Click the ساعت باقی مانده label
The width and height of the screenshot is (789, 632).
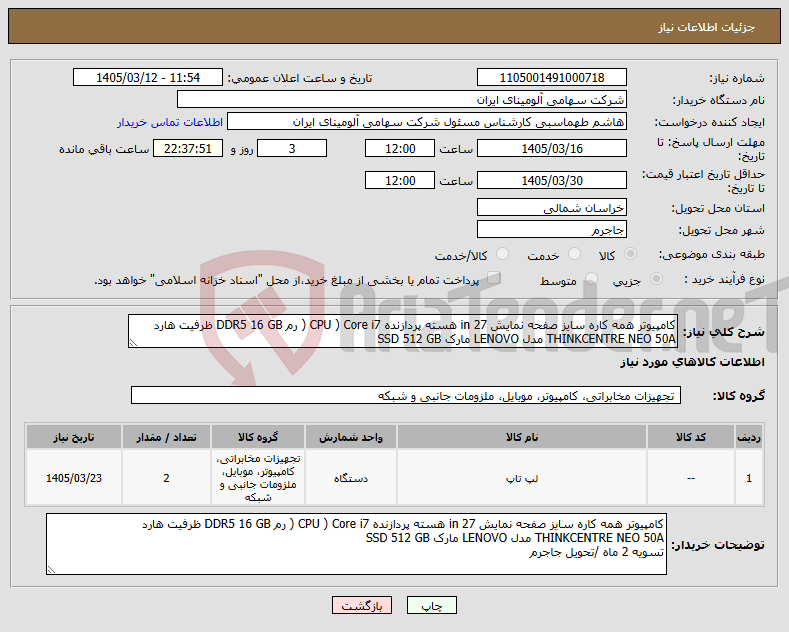pyautogui.click(x=104, y=149)
